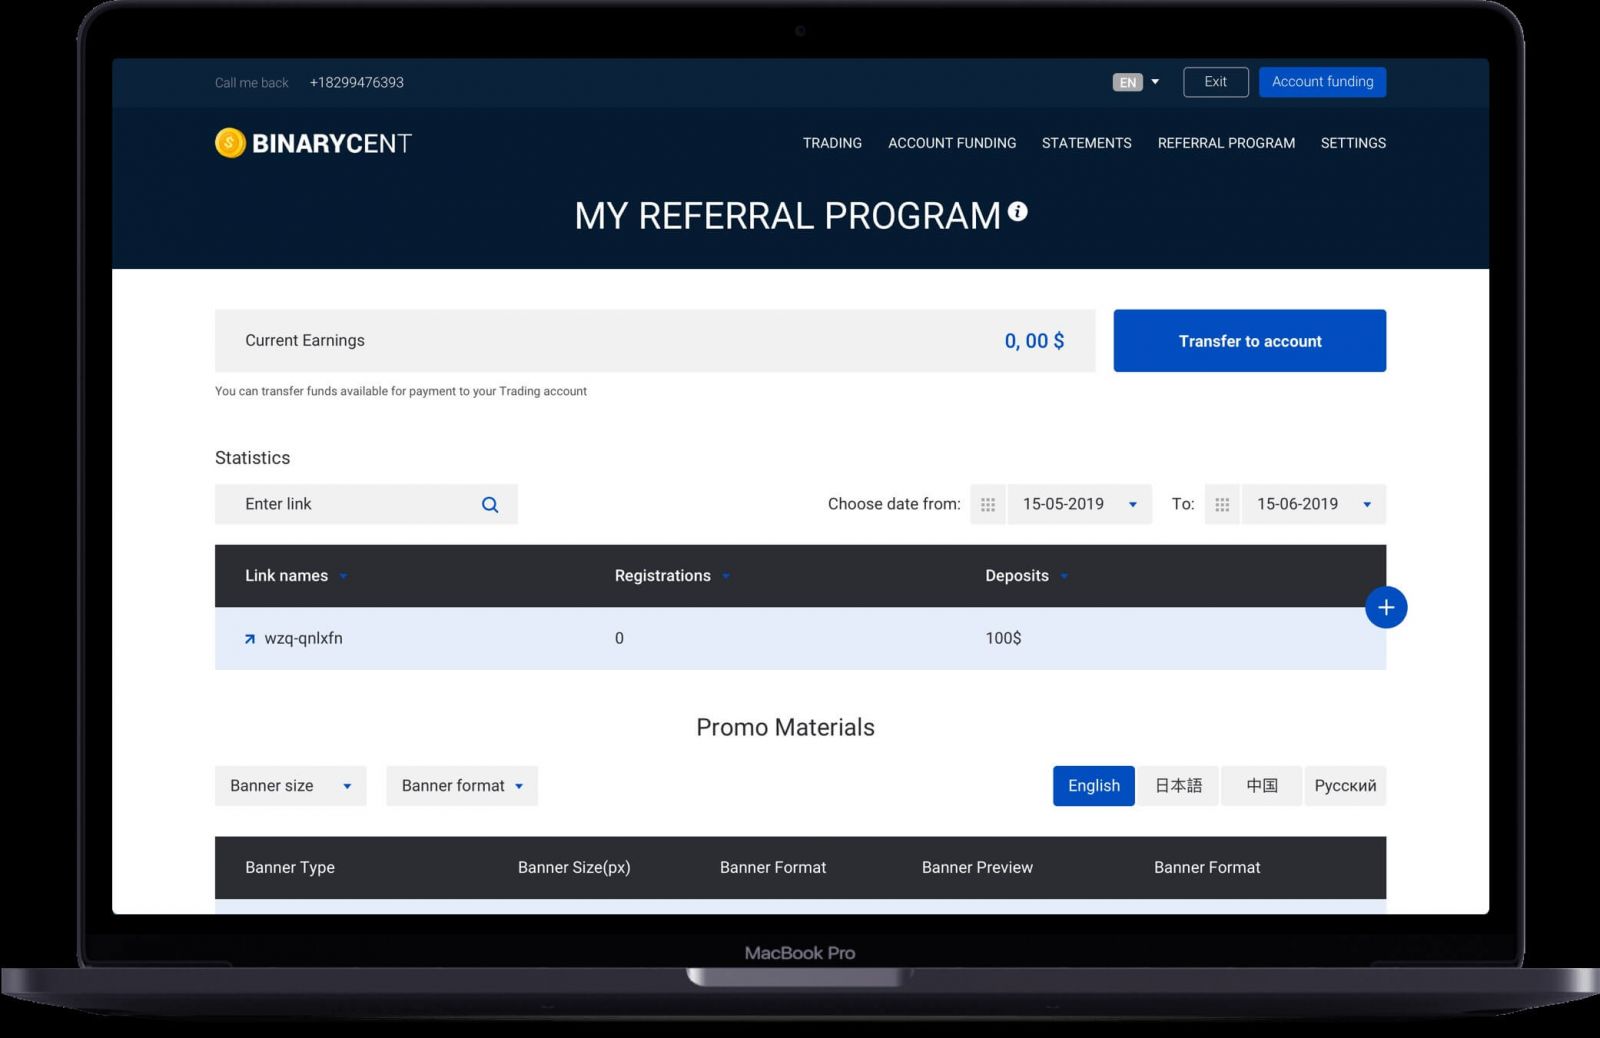Screen dimensions: 1600x1038
Task: Switch promo materials to 日本語
Action: point(1179,786)
